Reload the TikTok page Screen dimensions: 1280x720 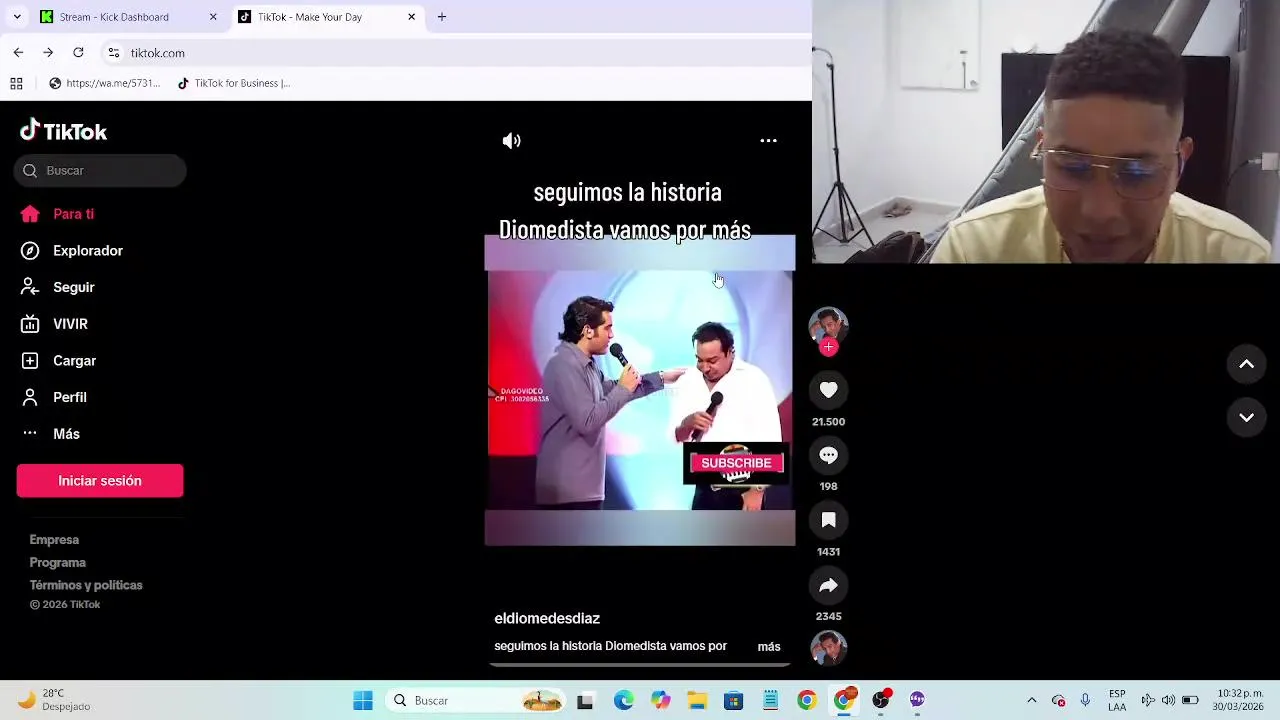pos(78,53)
